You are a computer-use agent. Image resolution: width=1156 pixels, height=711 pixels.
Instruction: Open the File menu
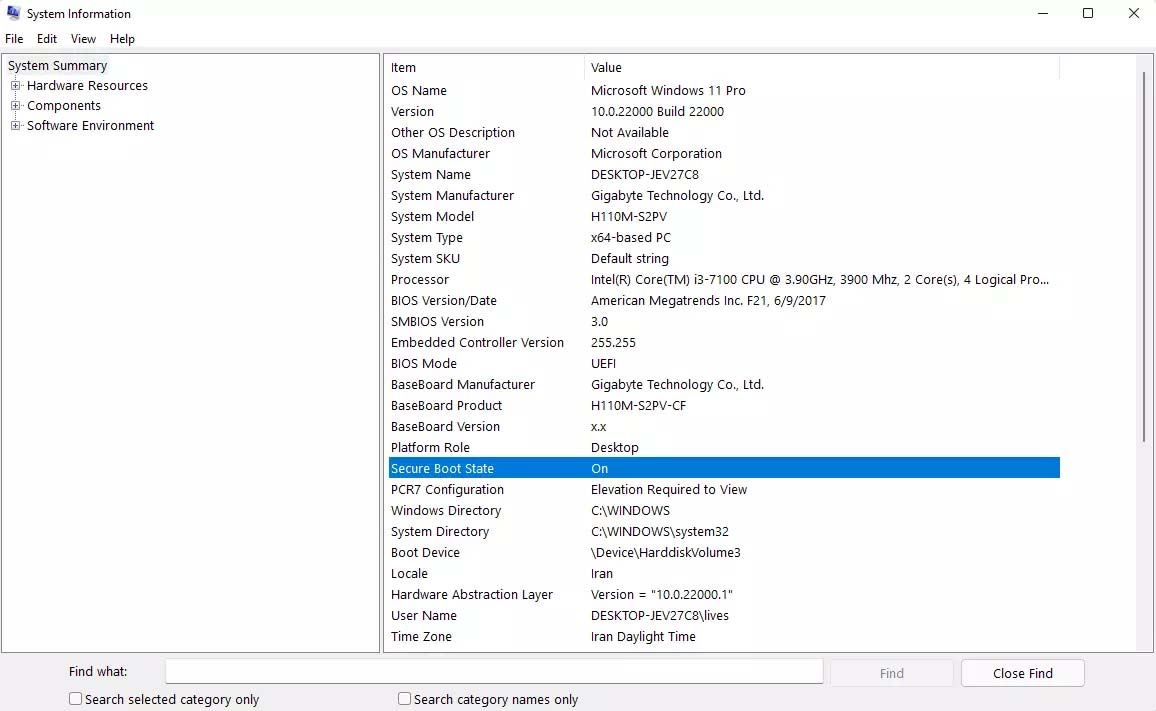point(14,39)
